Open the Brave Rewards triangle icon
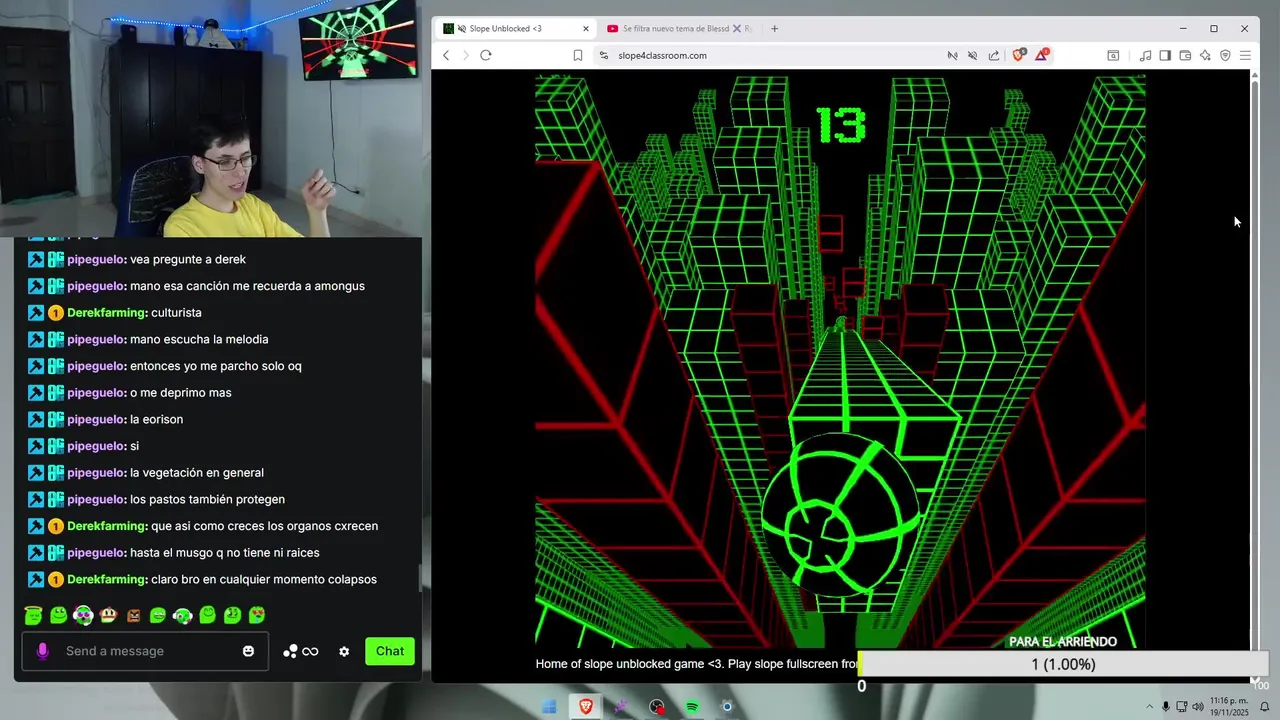 1041,55
